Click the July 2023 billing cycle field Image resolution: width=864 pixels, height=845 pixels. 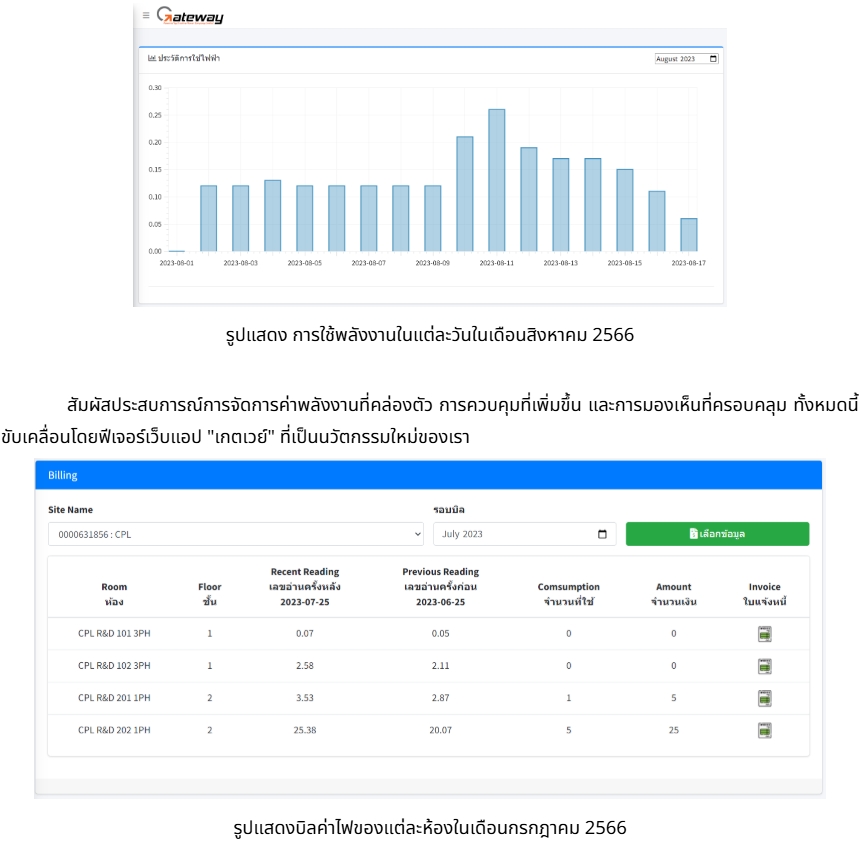click(x=515, y=534)
